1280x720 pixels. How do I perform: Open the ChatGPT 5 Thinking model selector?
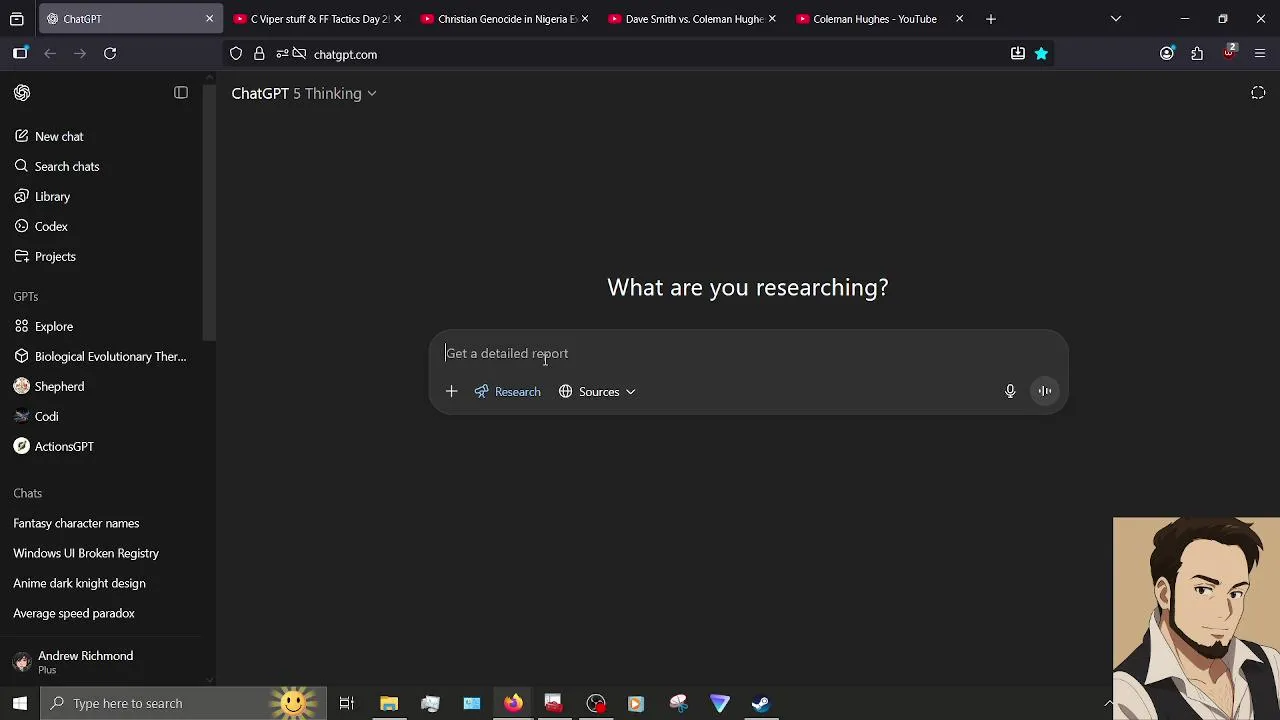pos(304,93)
